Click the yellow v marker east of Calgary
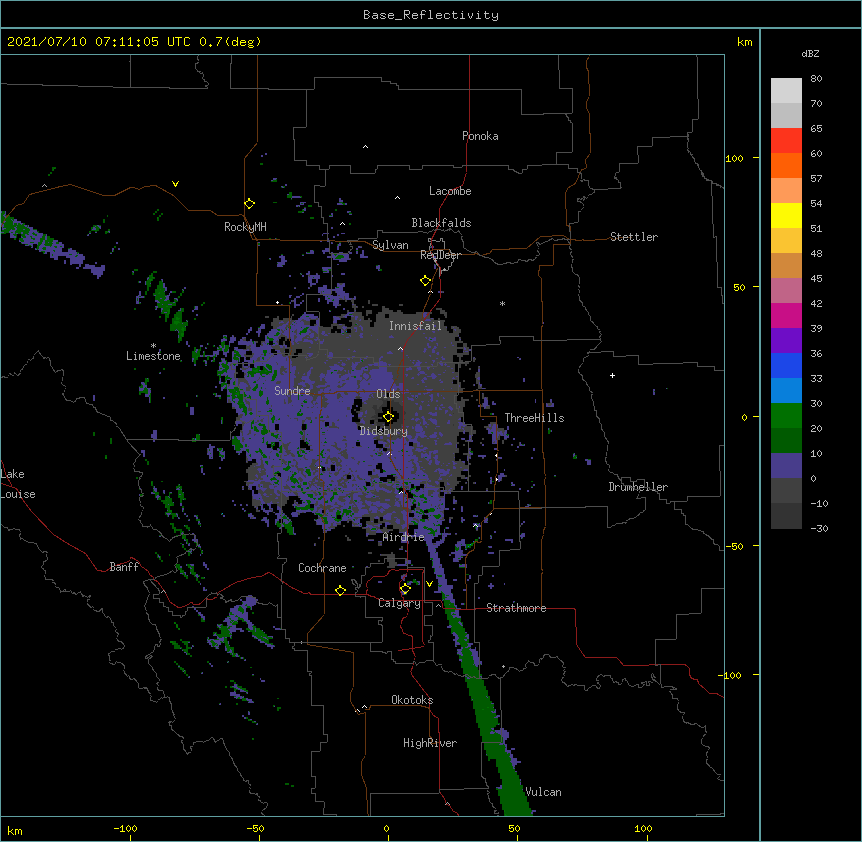 point(429,584)
